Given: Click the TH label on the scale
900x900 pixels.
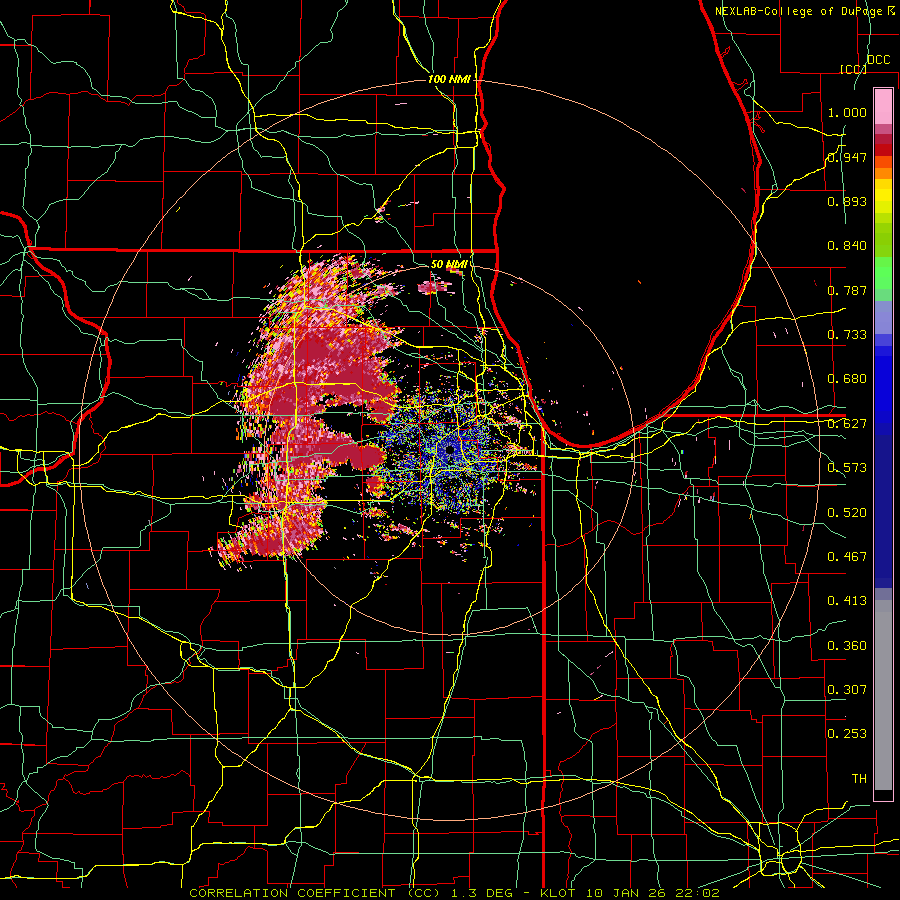Looking at the screenshot, I should click(859, 779).
